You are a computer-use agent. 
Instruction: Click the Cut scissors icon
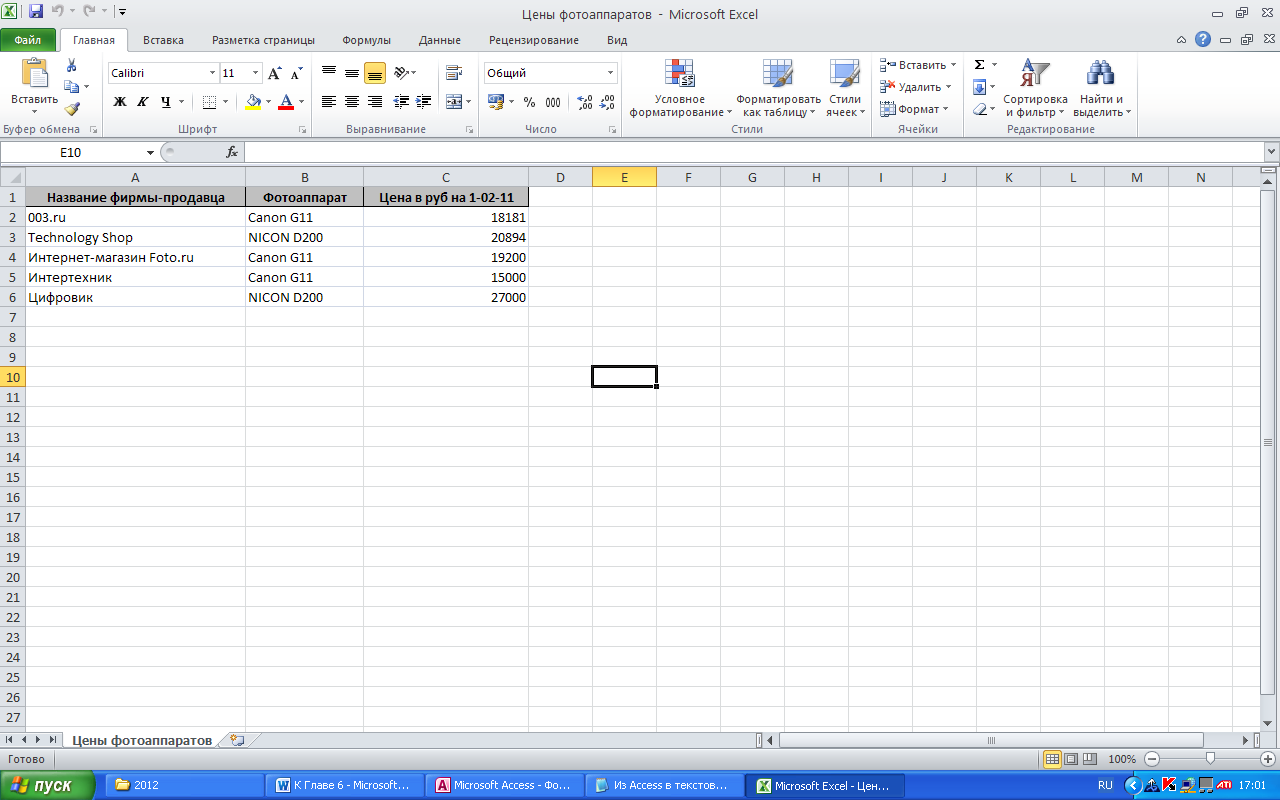[x=72, y=65]
